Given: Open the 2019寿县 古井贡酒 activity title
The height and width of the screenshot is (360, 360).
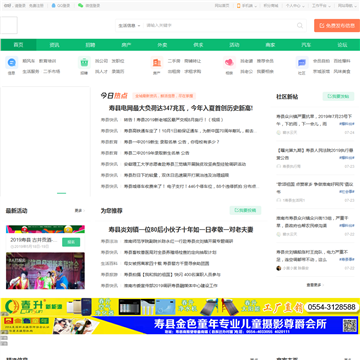Looking at the screenshot, I should 34,240.
